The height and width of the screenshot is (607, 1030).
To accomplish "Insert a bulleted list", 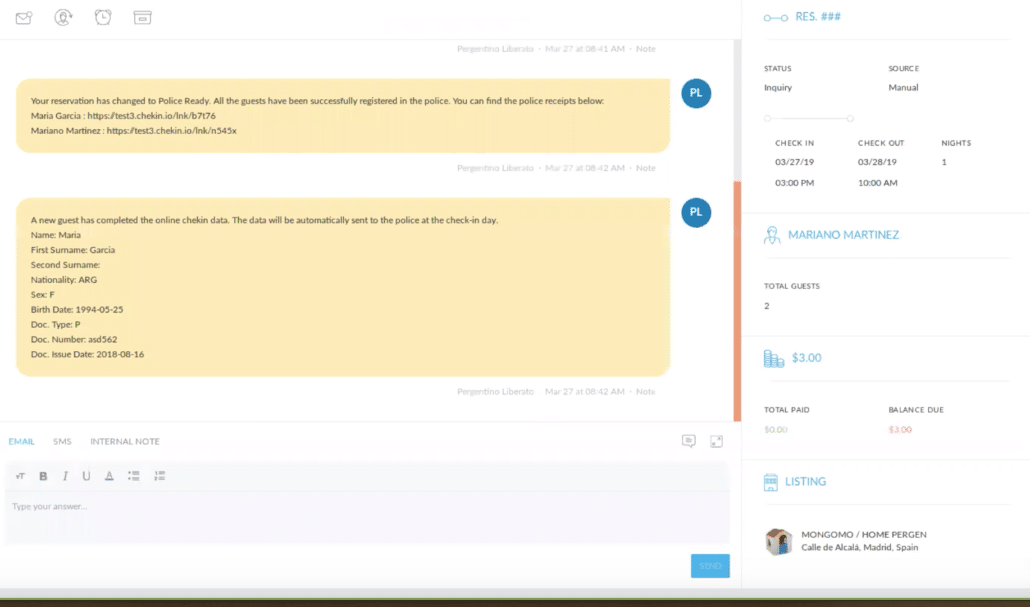I will [x=134, y=476].
